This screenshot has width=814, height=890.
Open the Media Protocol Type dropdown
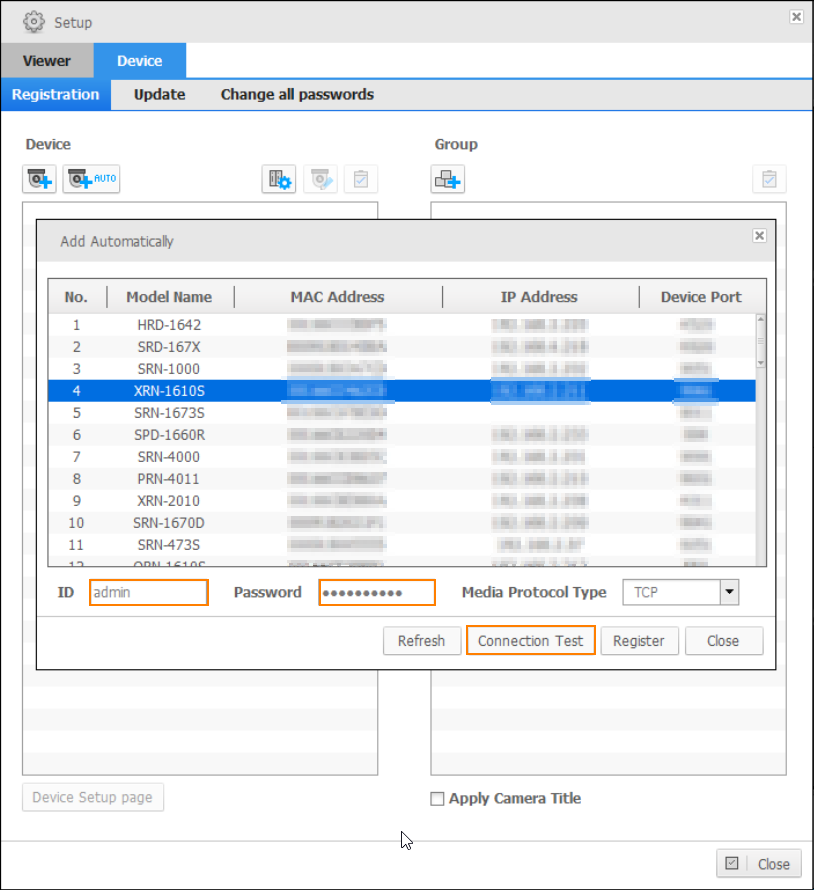[729, 592]
